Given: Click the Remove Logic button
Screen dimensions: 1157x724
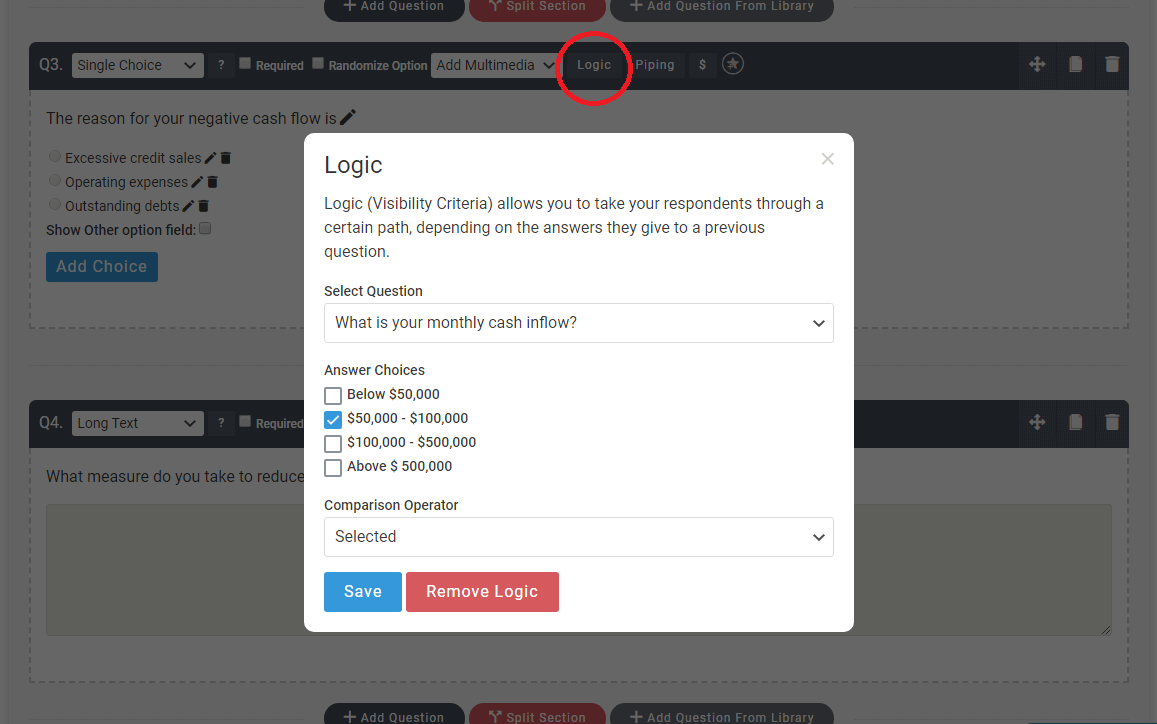Looking at the screenshot, I should click(x=482, y=592).
